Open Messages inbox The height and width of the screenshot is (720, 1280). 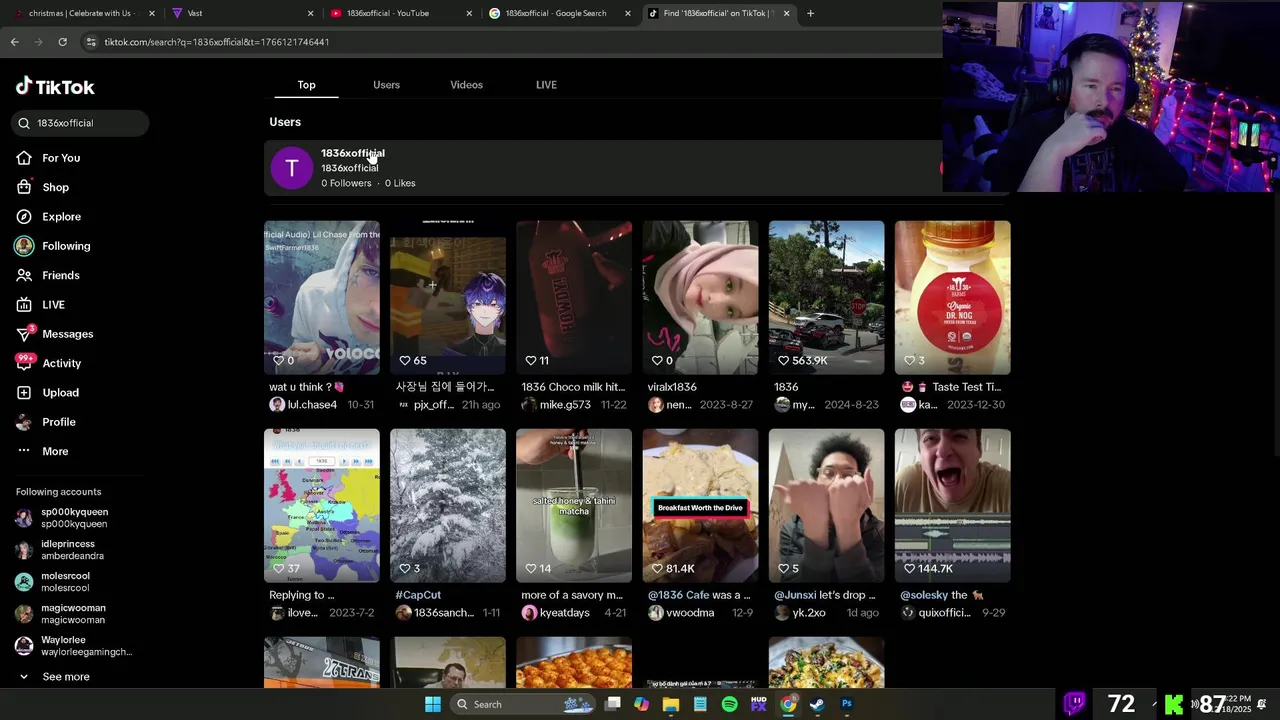67,334
